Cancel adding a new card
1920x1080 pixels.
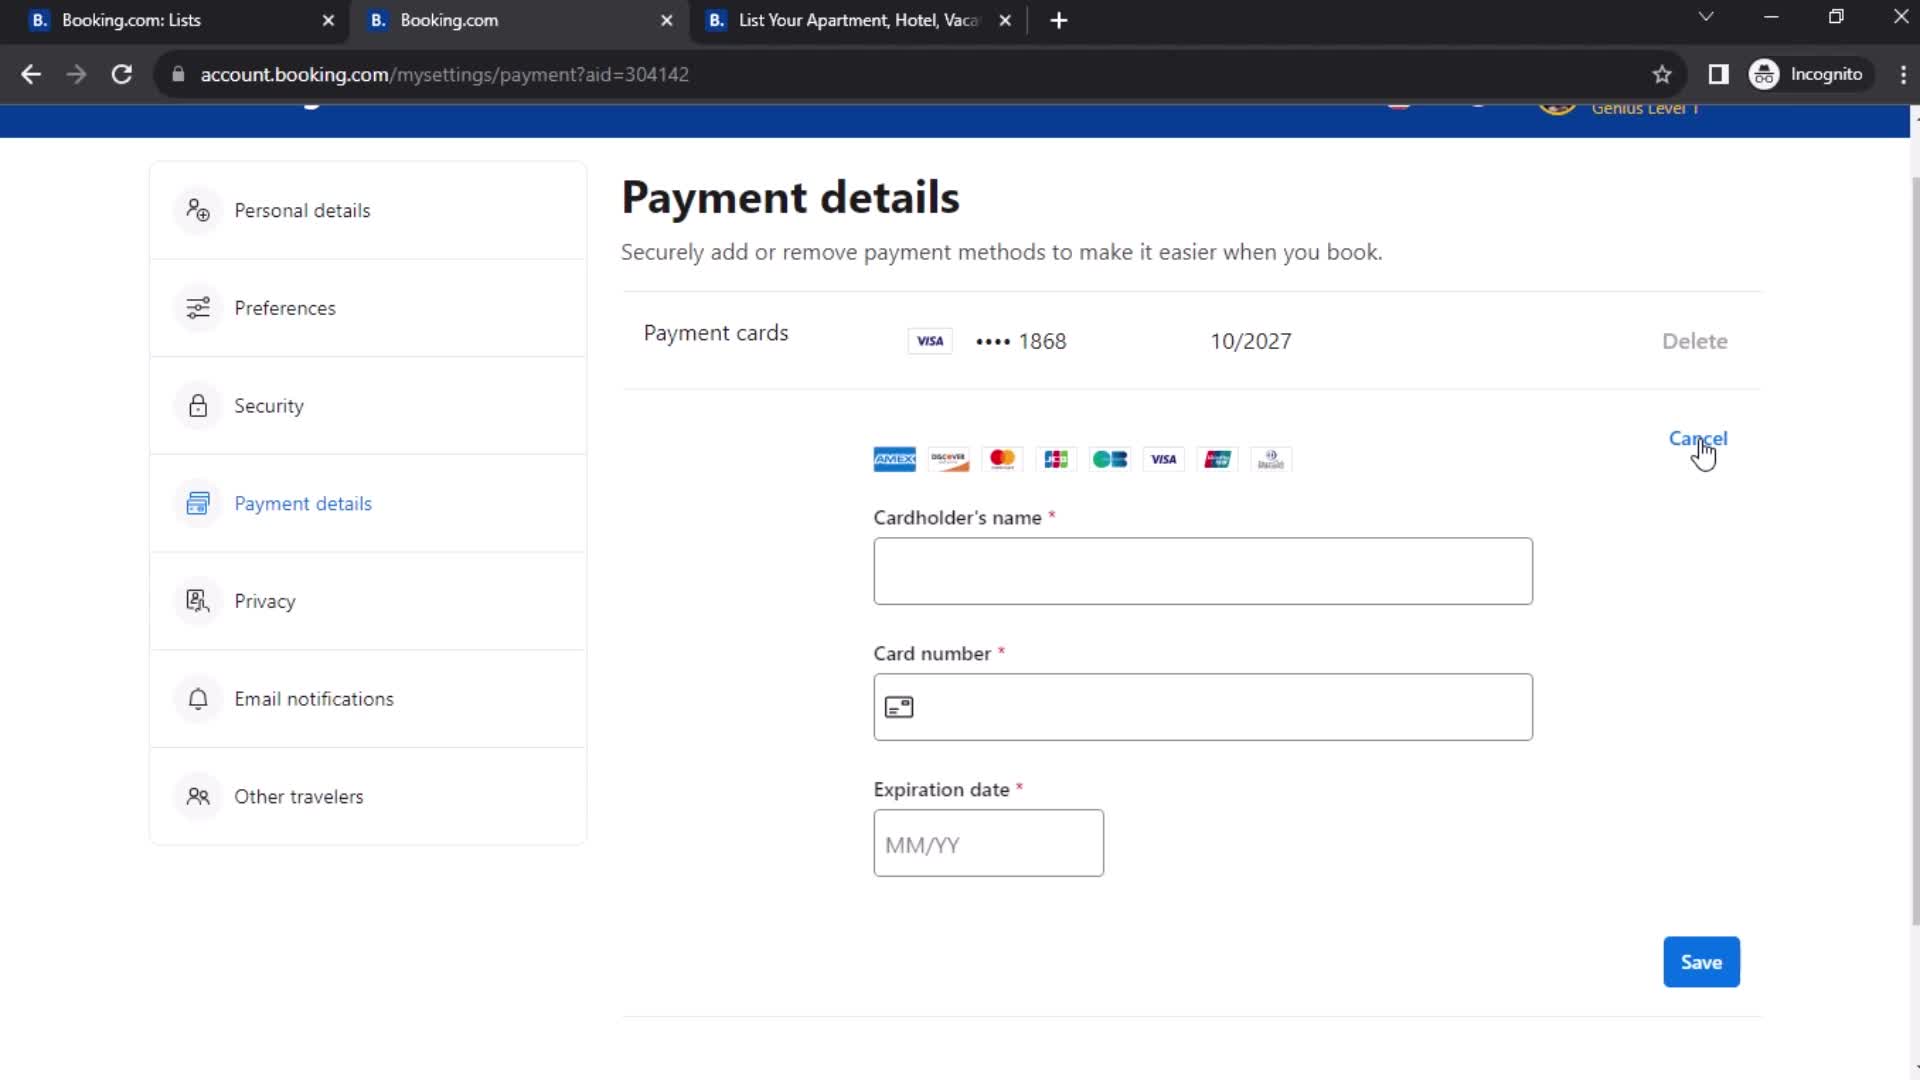1697,438
